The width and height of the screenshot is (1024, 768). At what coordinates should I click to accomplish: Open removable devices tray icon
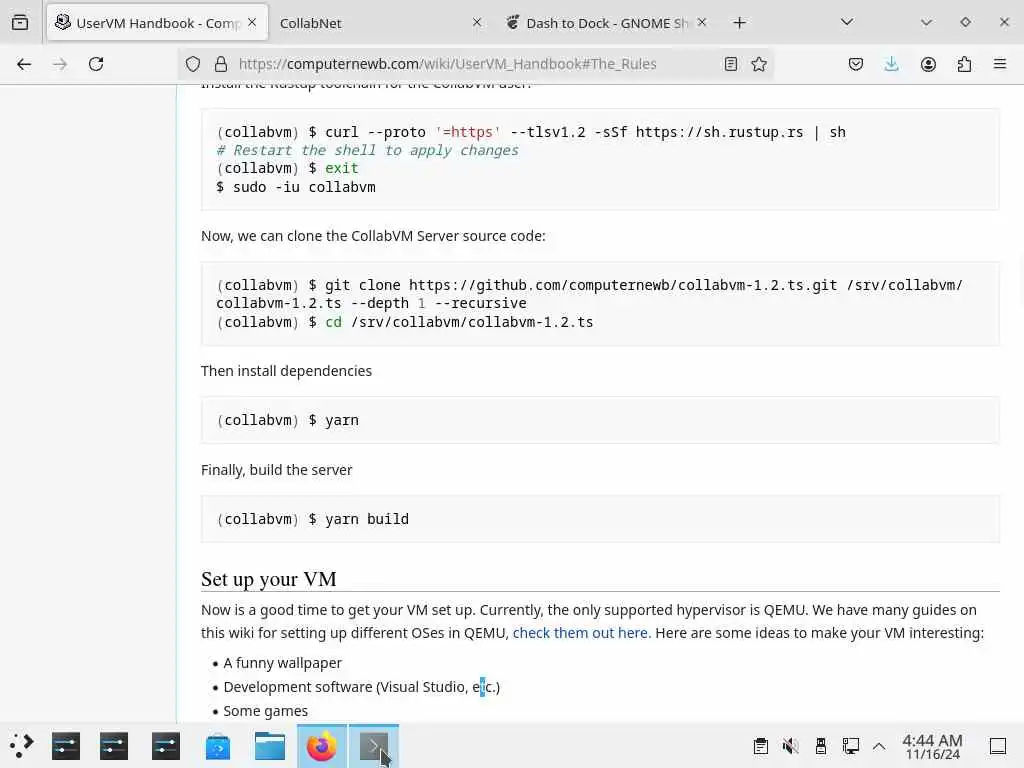821,746
